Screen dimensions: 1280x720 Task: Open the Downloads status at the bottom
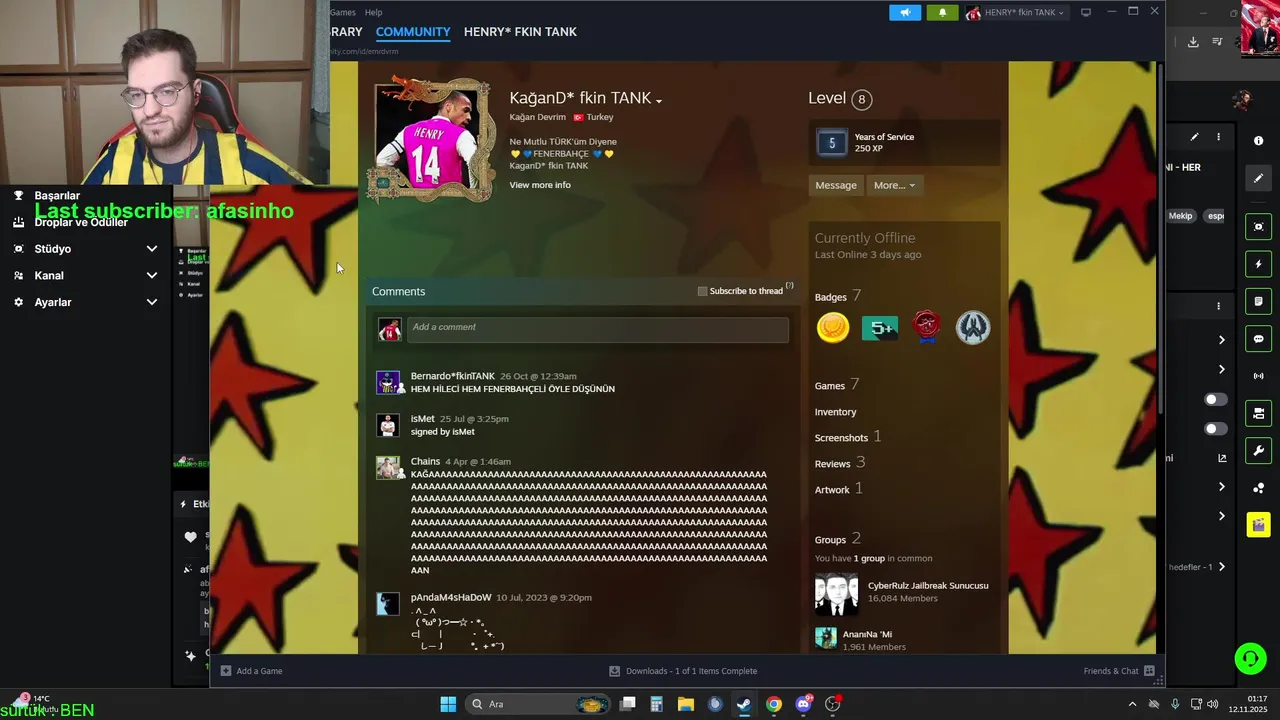[x=683, y=671]
